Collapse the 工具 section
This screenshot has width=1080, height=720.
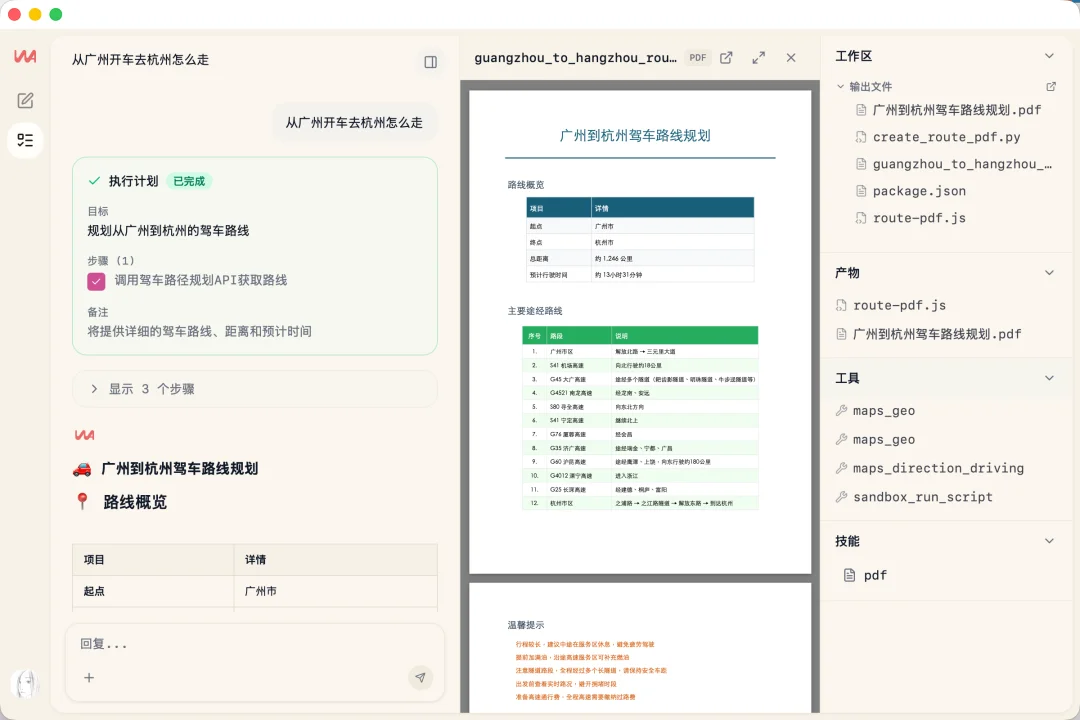pos(1049,377)
